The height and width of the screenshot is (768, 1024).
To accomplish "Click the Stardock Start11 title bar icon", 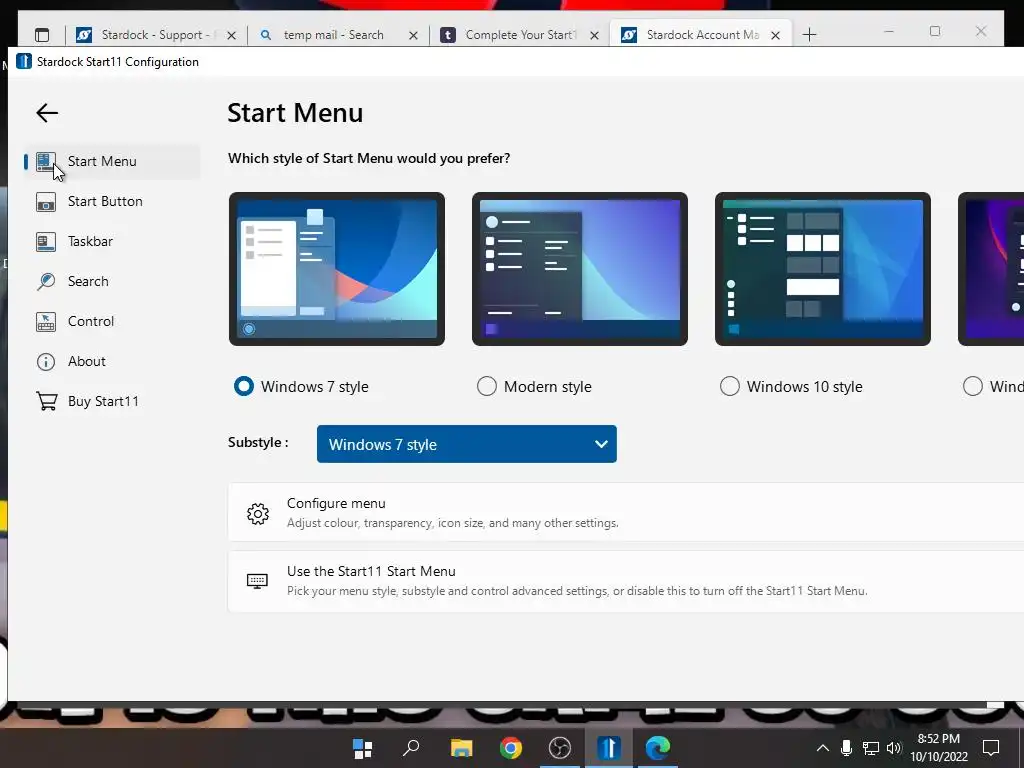I will (24, 61).
